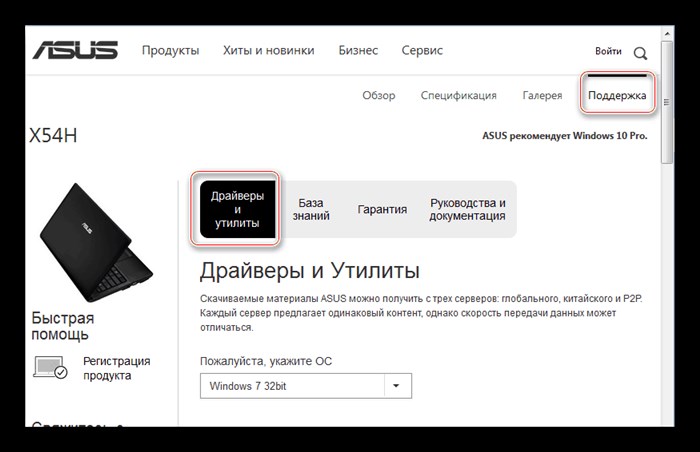Screen dimensions: 700x452
Task: Click the product registration laptop icon
Action: (50, 368)
